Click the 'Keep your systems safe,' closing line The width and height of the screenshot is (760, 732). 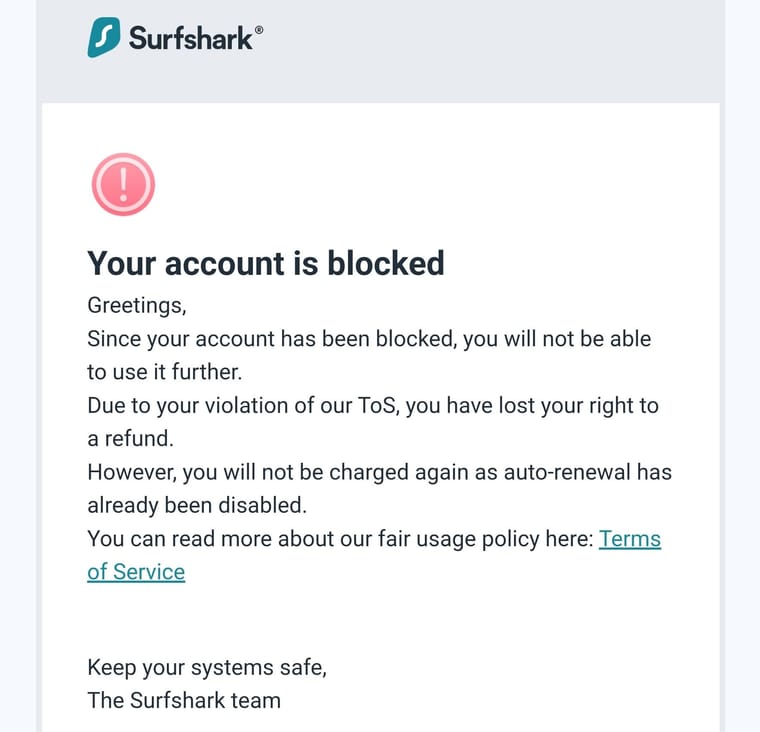coord(207,668)
